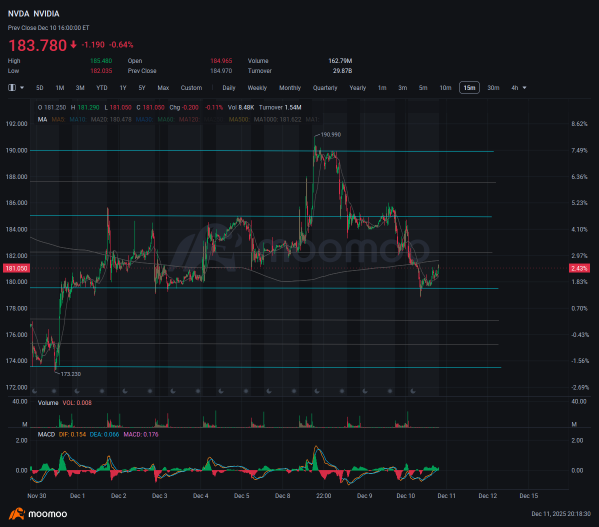Viewport: 599px width, 527px height.
Task: Switch to Weekly candles
Action: (257, 88)
